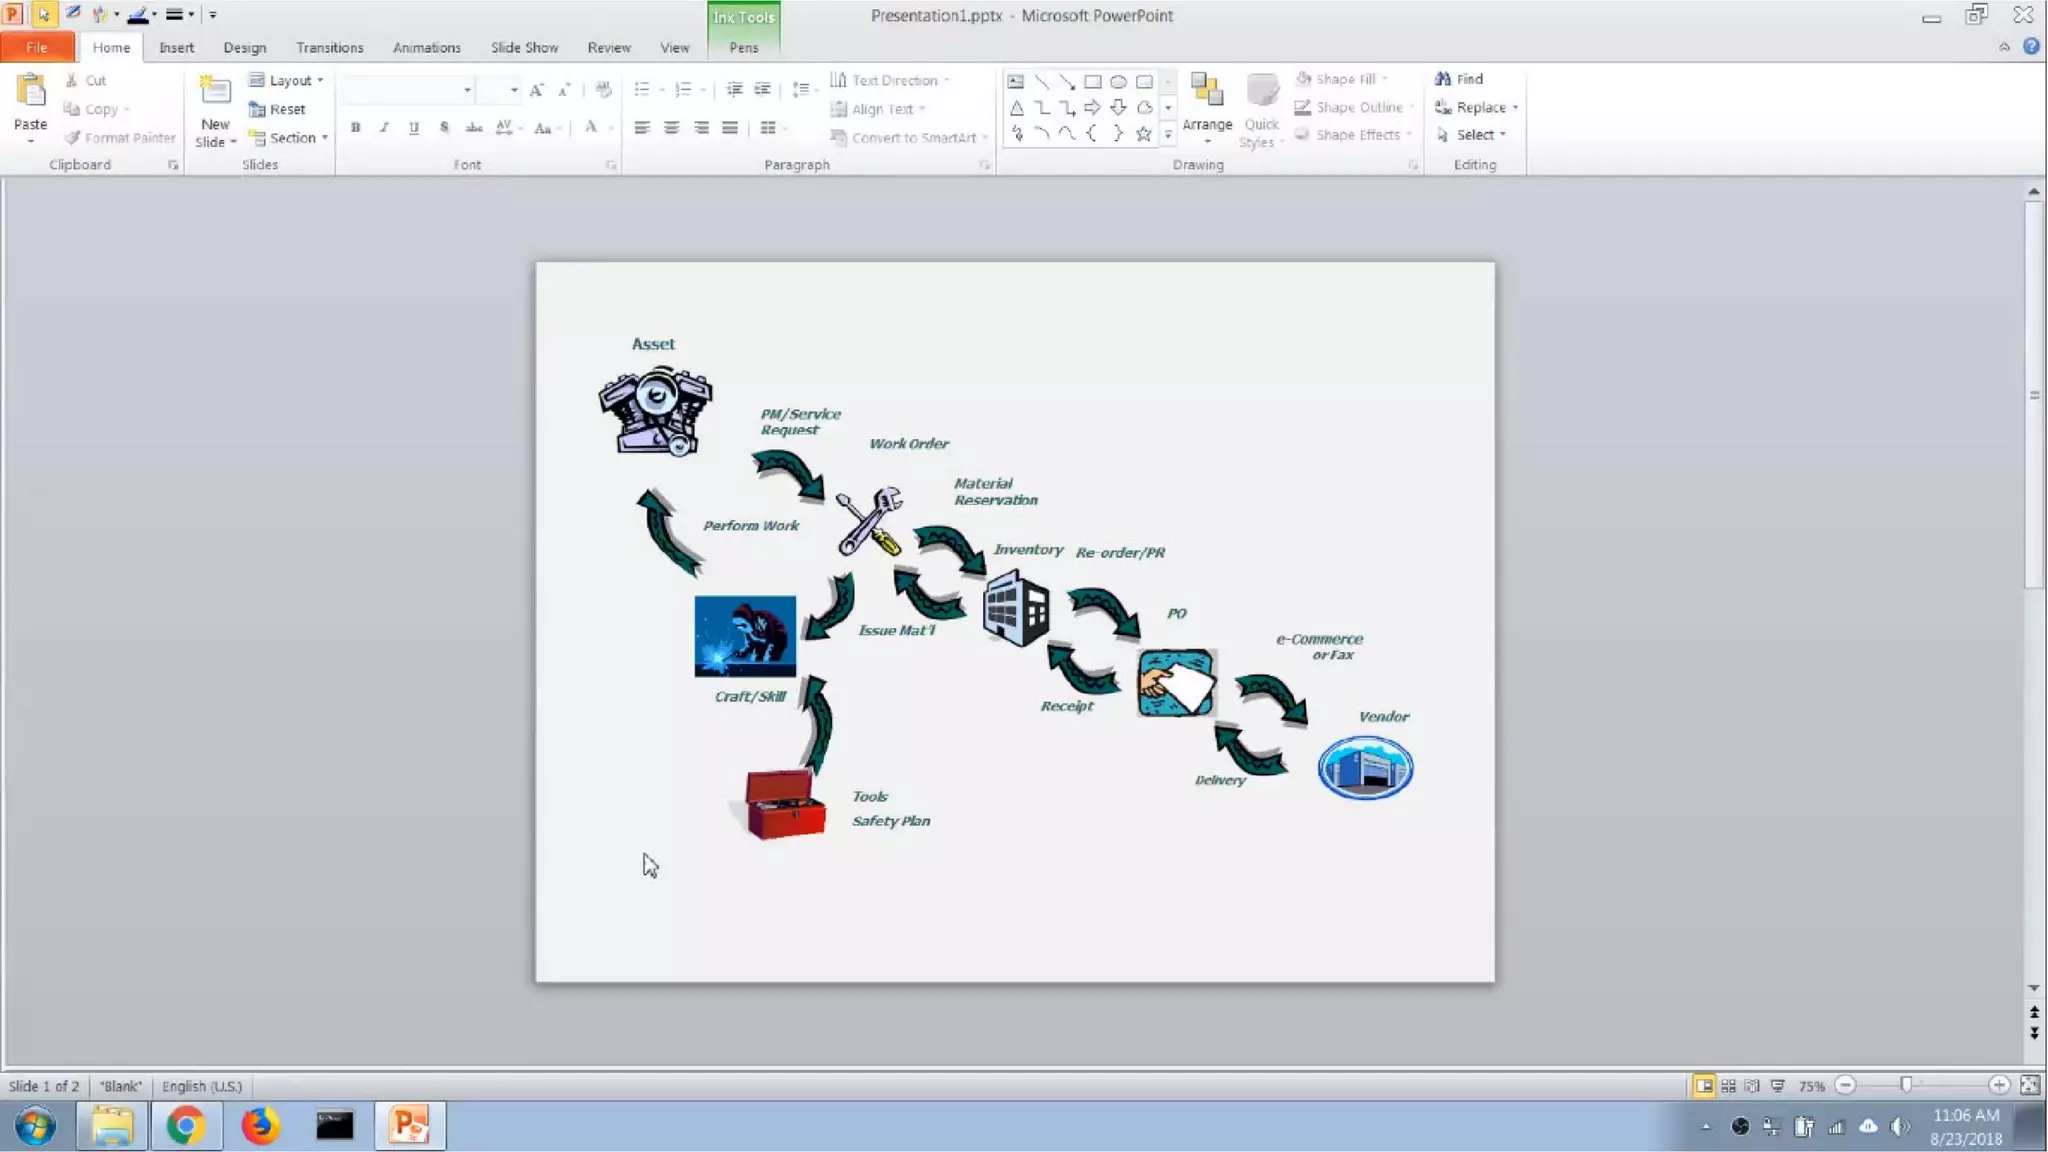This screenshot has height=1152, width=2048.
Task: Switch to the Insert tab
Action: tap(176, 47)
